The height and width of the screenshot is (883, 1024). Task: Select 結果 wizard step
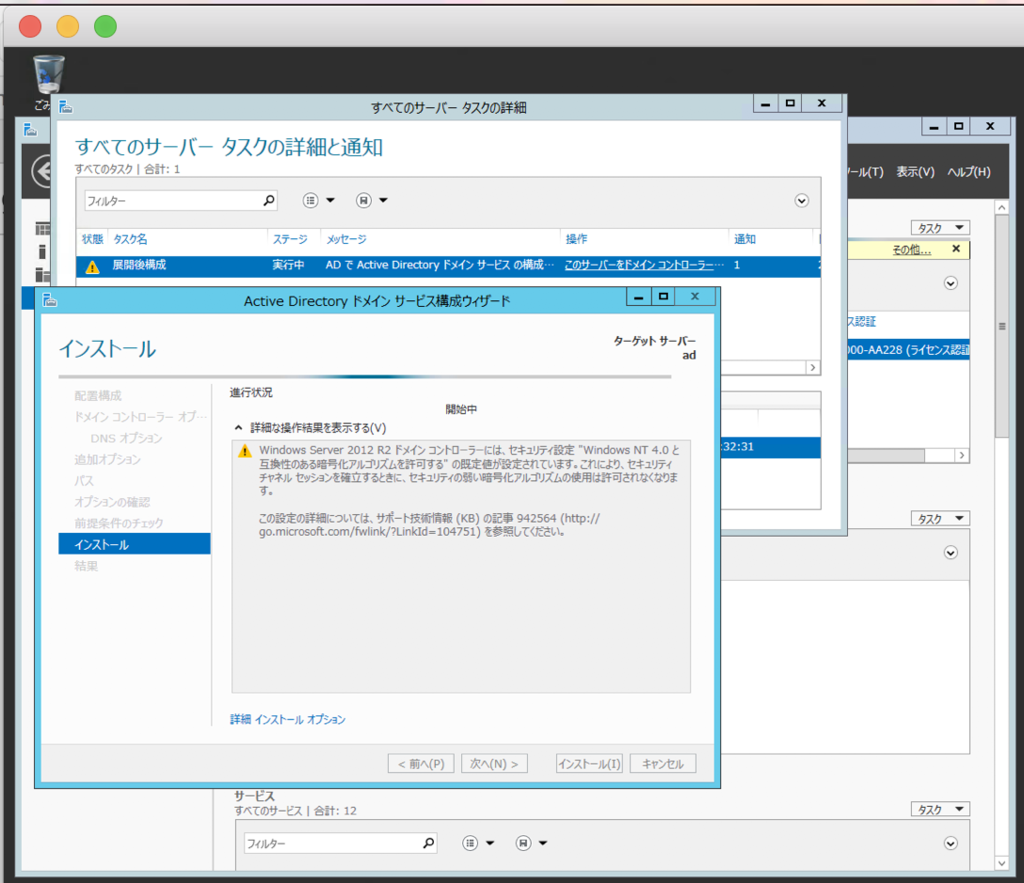[x=86, y=566]
